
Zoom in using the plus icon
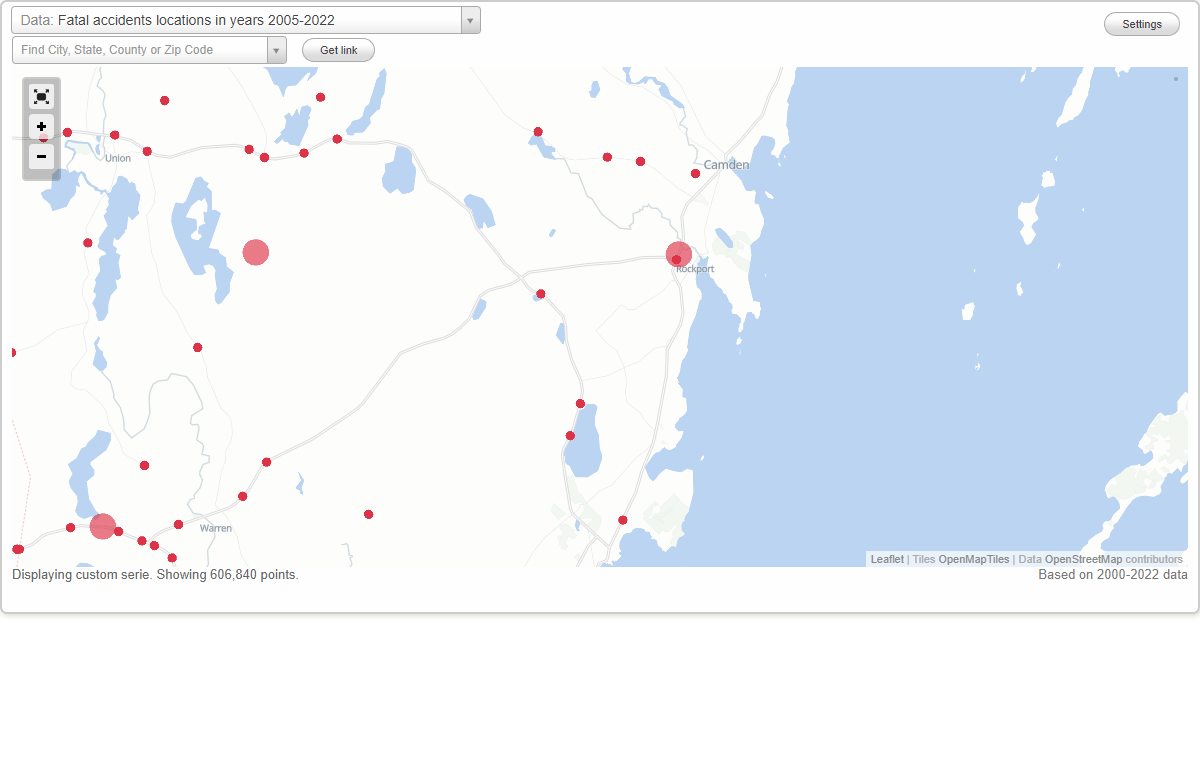click(41, 127)
